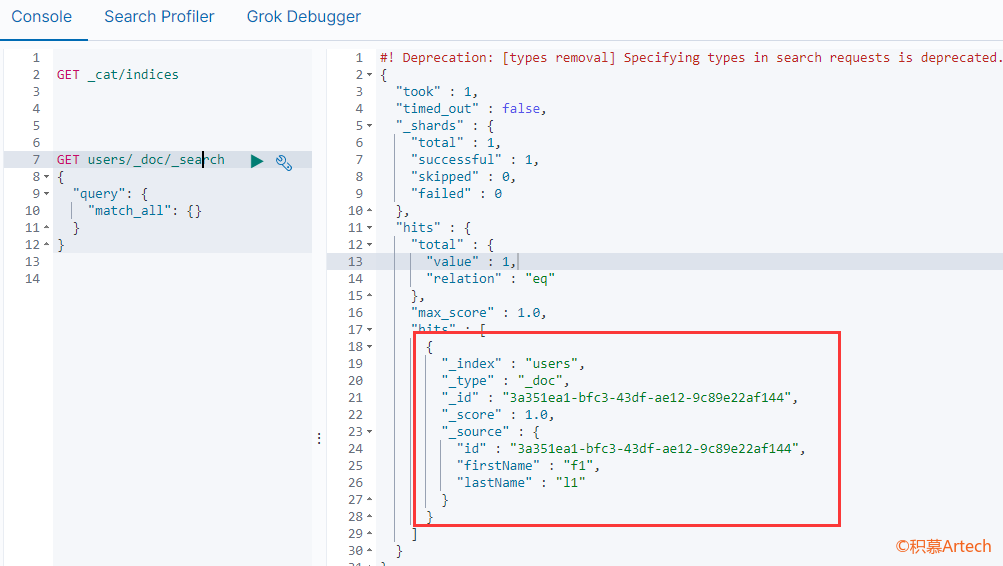Screen dimensions: 1003x566
Task: Run the users/_doc/_search request with play icon
Action: coord(257,161)
